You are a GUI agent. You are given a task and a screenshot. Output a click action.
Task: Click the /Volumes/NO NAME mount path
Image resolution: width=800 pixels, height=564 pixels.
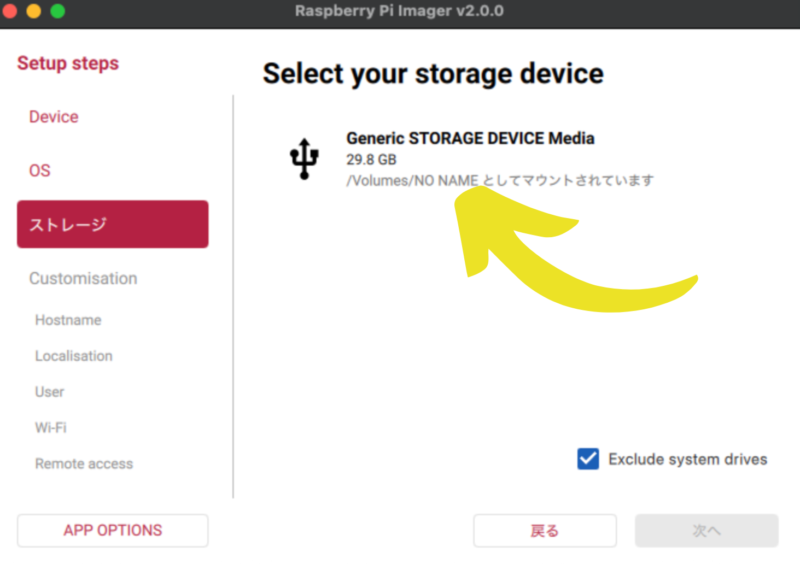[x=412, y=180]
